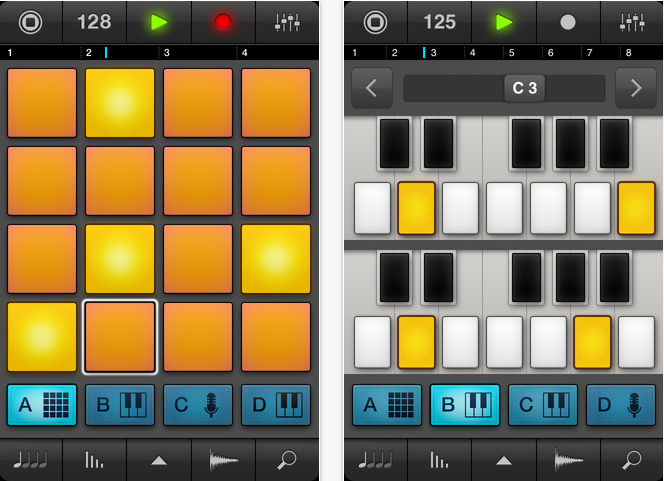
Task: Open note repeat icon in left screen
Action: click(30, 460)
